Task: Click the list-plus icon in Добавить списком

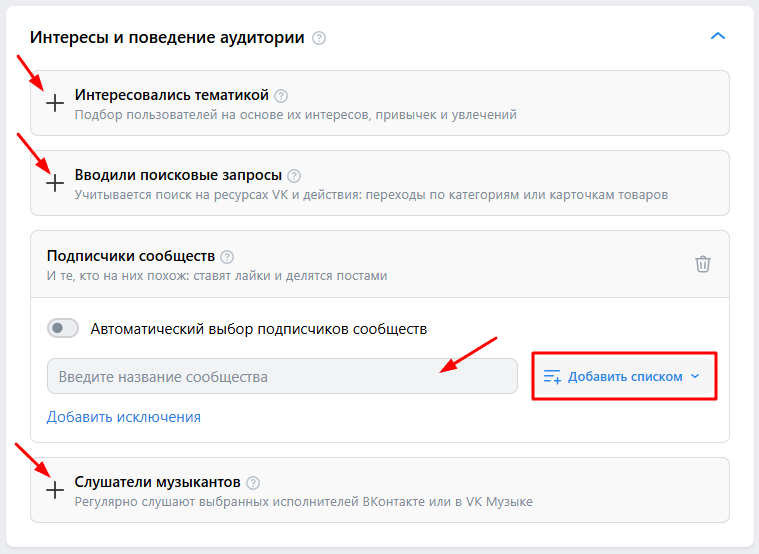Action: tap(552, 377)
